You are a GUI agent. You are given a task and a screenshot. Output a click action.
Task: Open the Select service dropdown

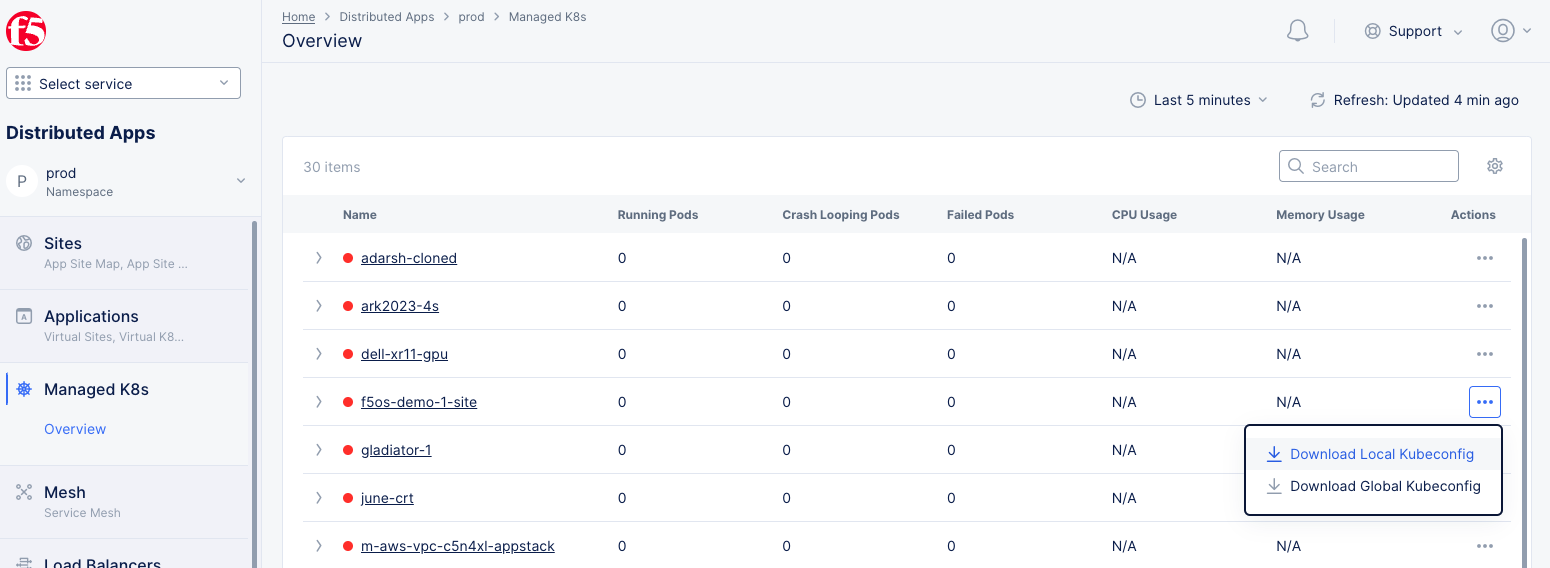click(x=123, y=84)
